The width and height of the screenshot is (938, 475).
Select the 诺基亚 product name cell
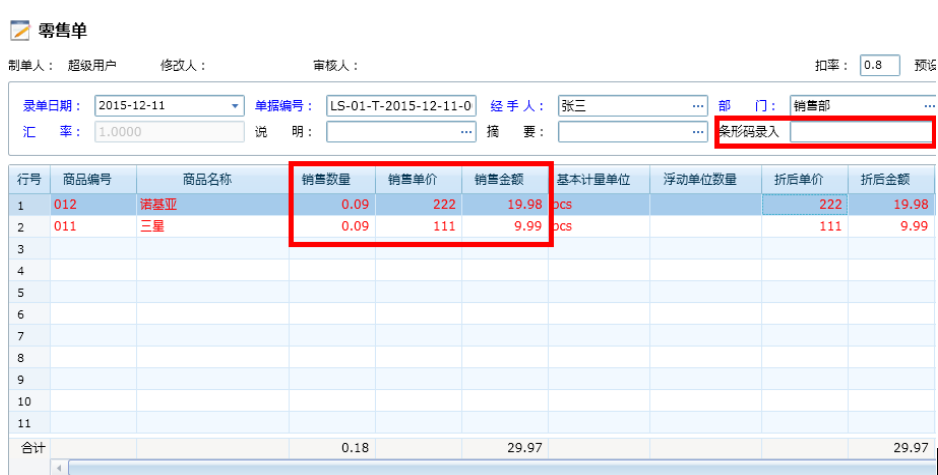coord(212,204)
